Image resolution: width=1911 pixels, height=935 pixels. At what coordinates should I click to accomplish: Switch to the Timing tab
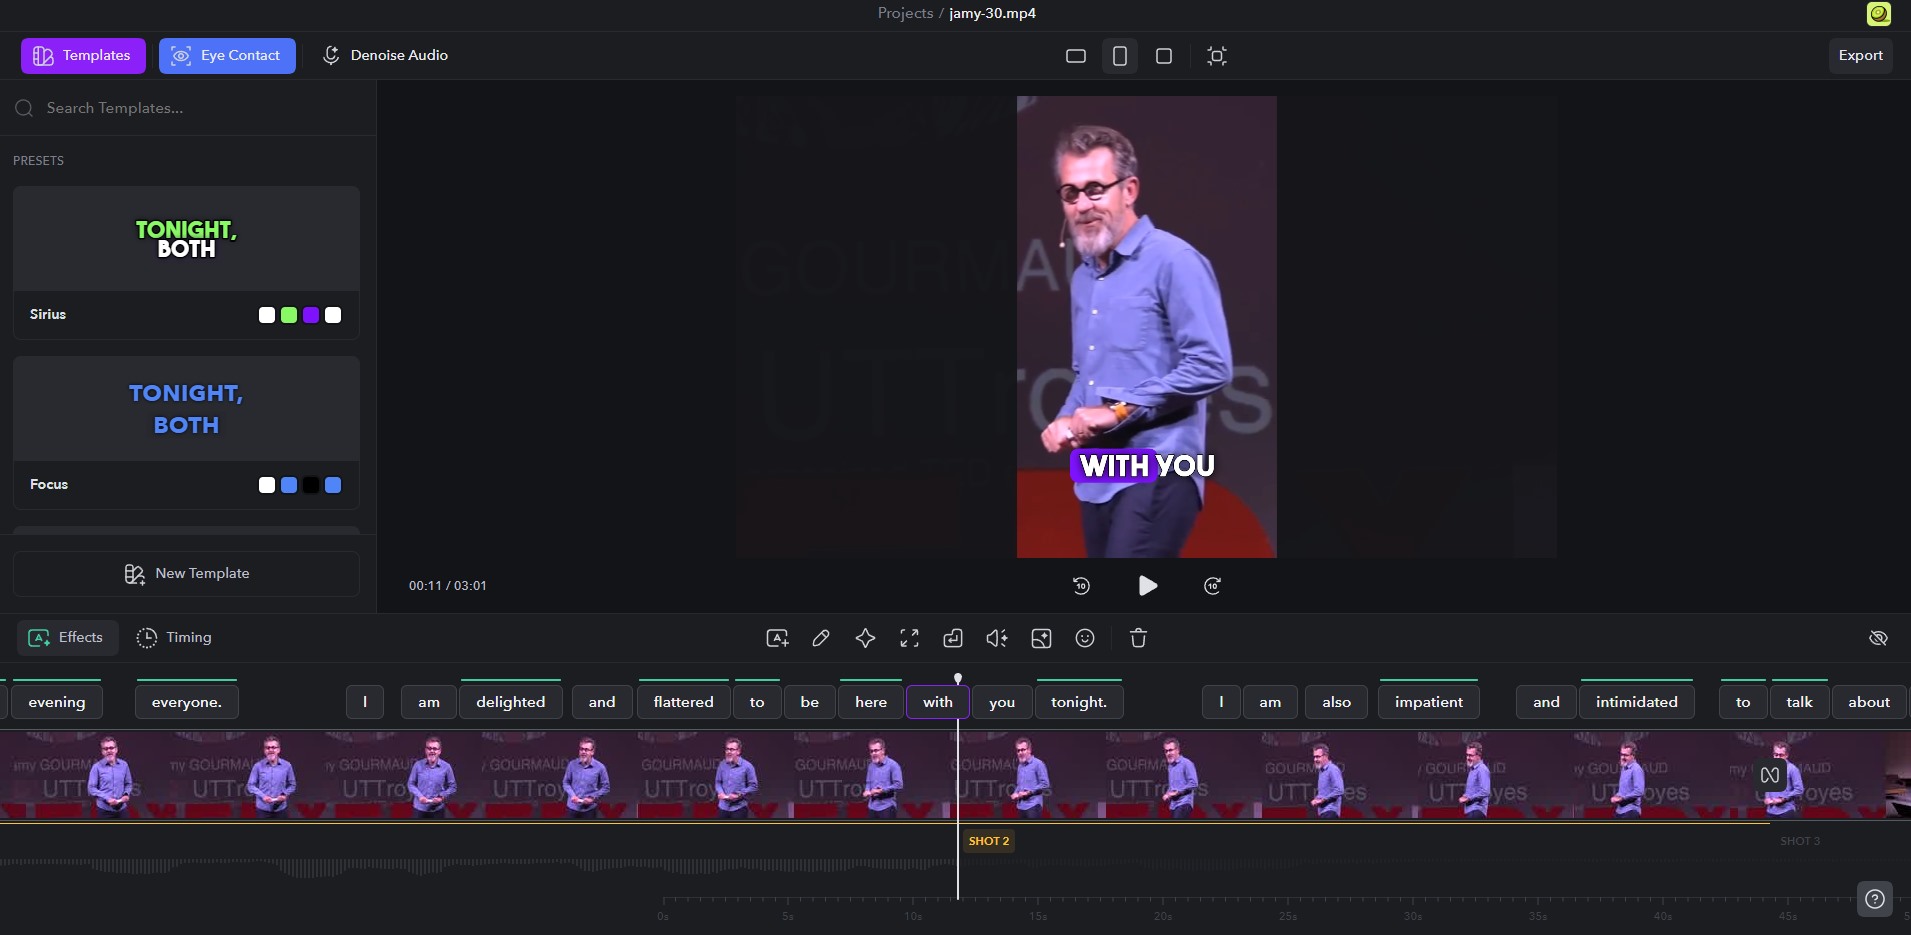(x=175, y=637)
